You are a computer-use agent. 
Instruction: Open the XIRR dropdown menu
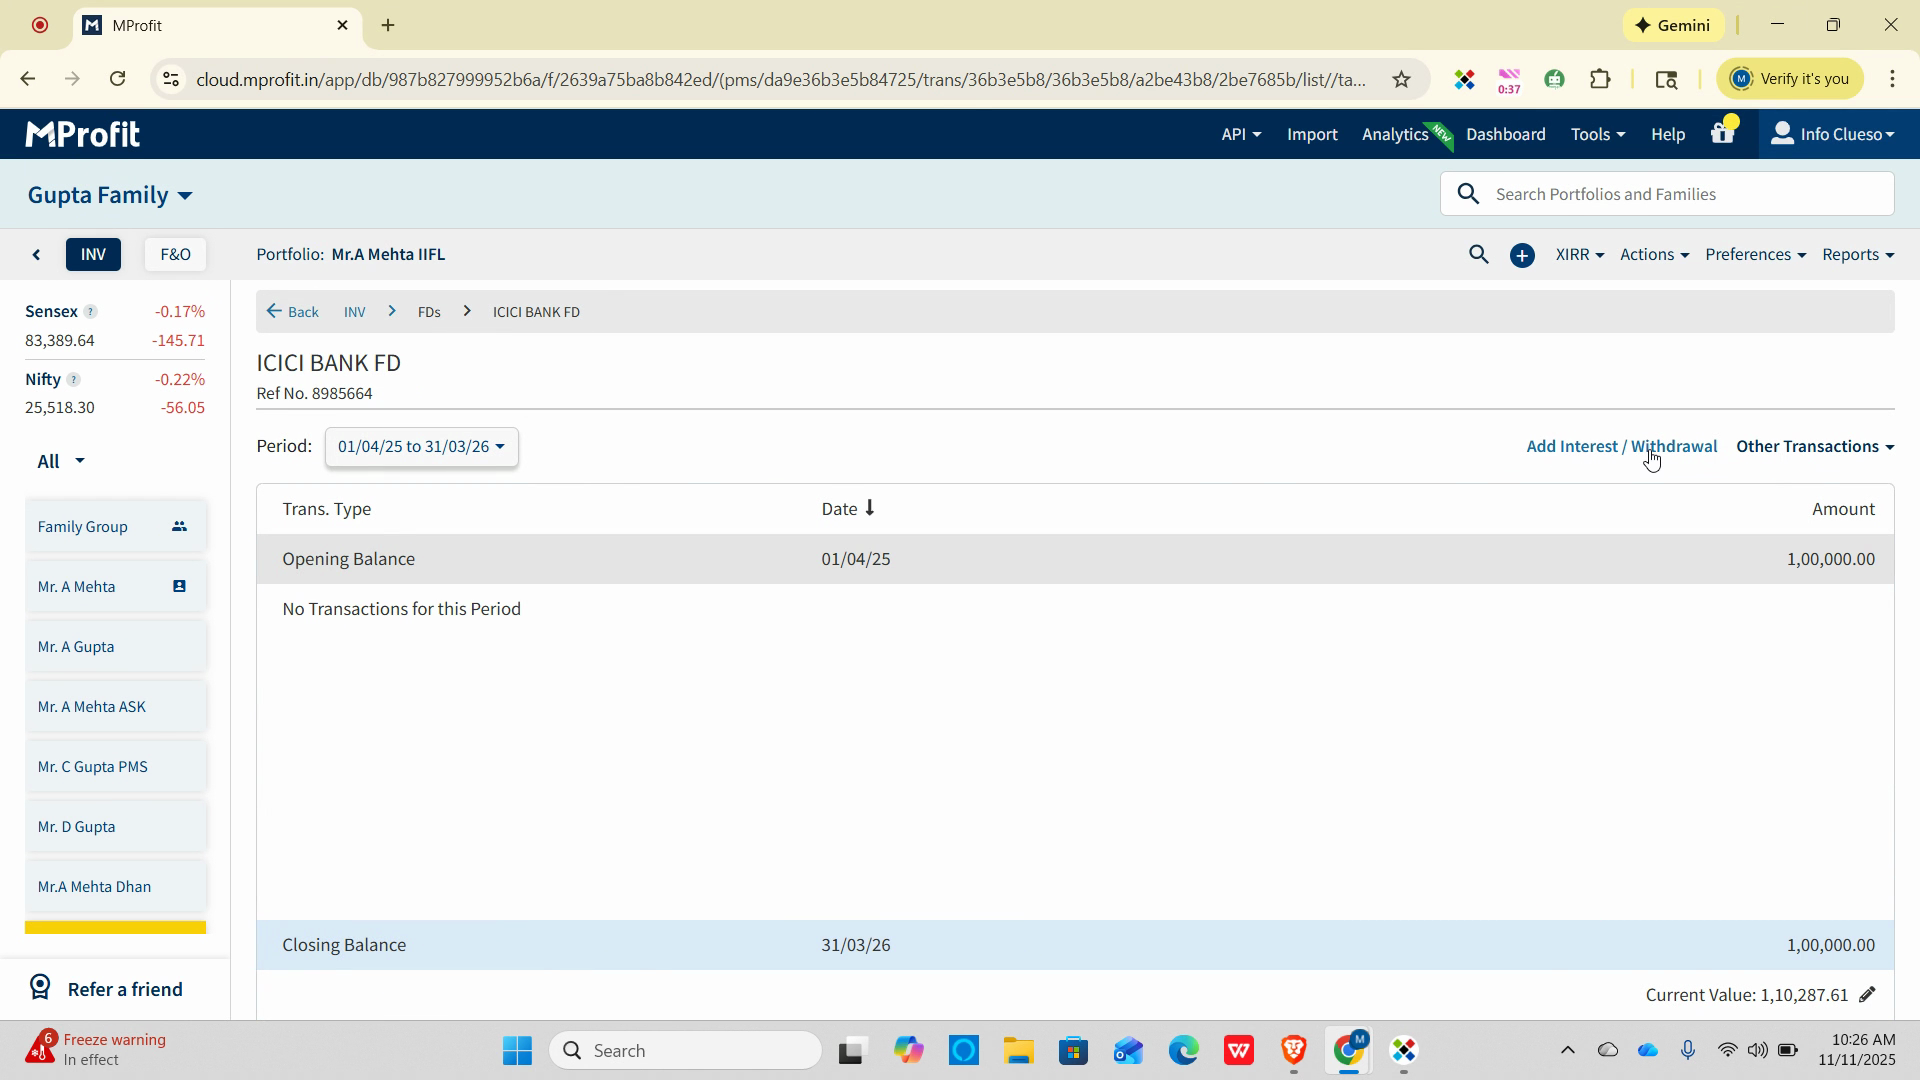[x=1579, y=255]
